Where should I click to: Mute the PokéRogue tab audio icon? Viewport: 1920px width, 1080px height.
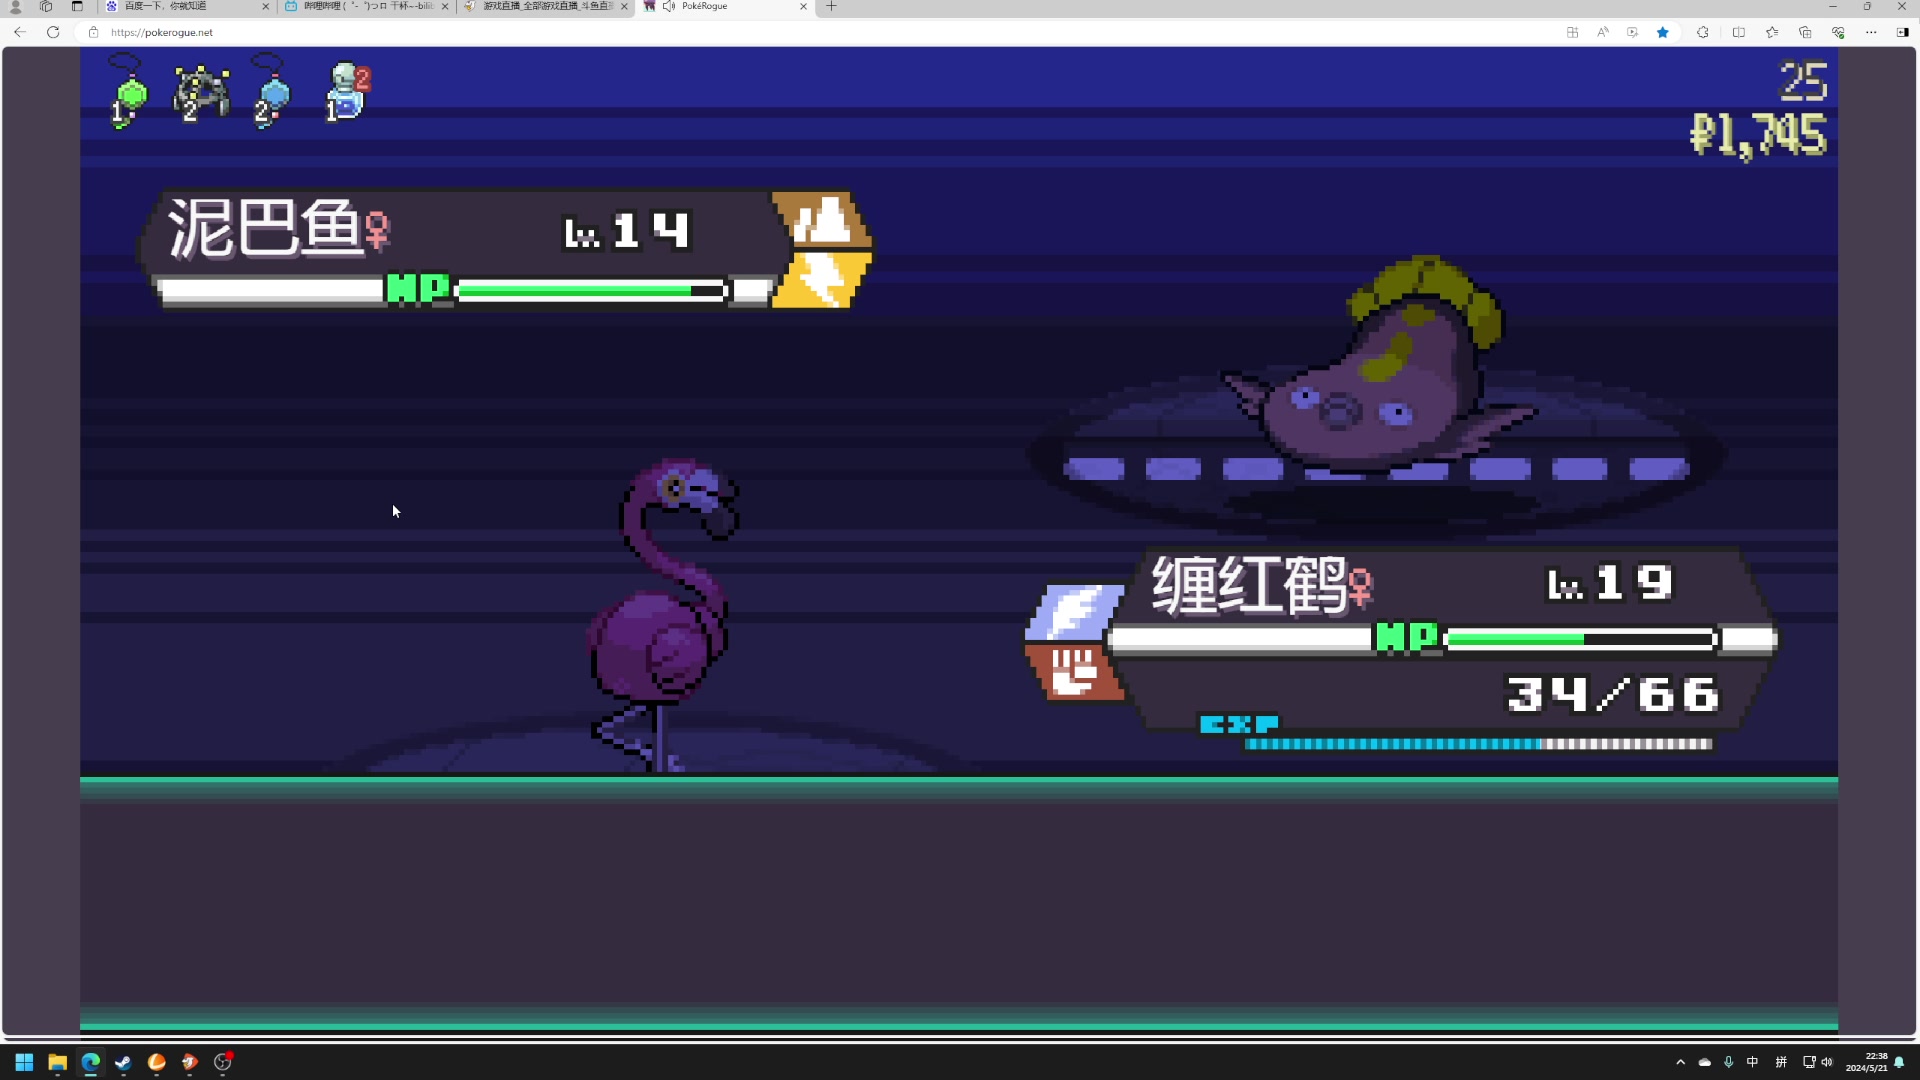point(669,6)
